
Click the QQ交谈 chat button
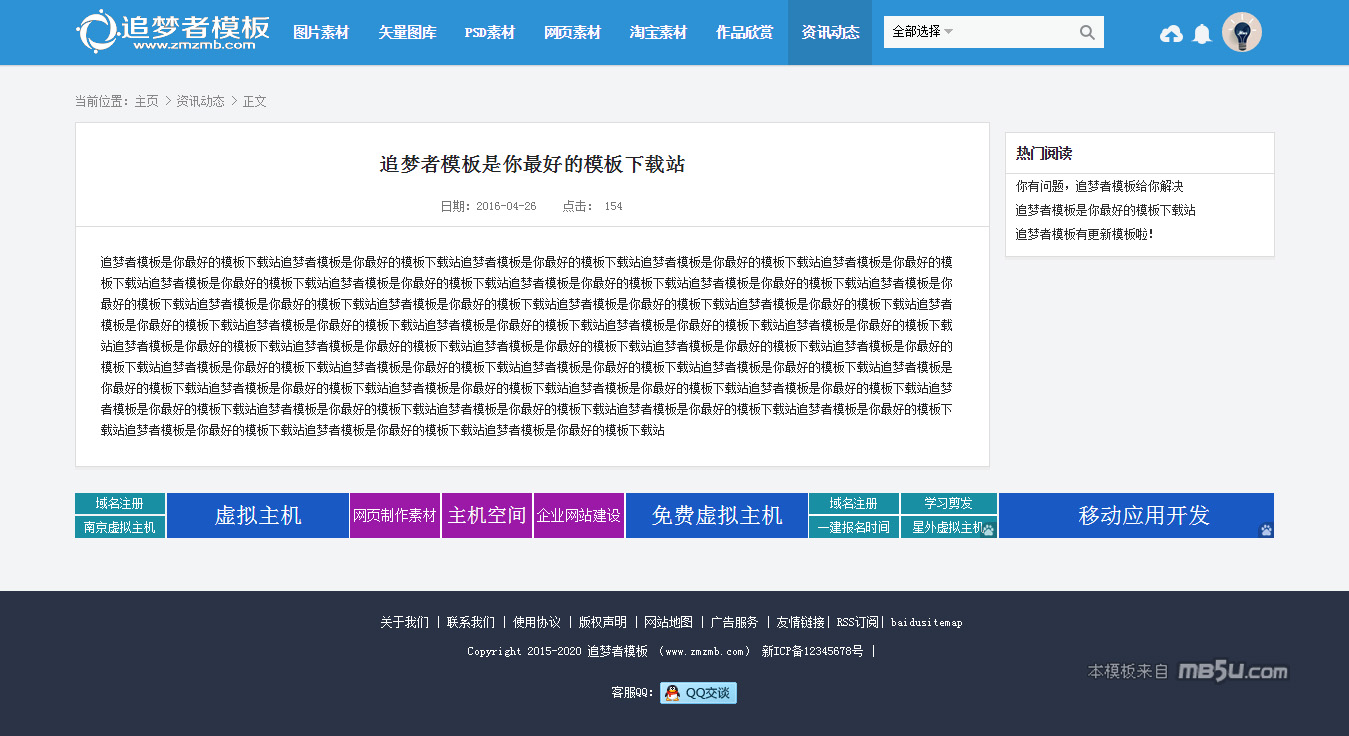698,693
